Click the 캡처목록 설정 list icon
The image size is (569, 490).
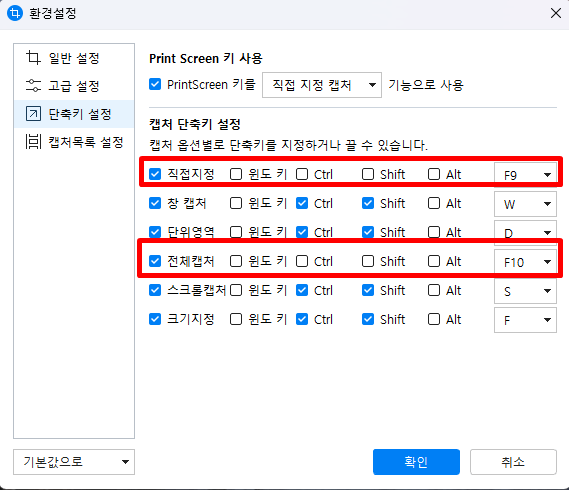coord(33,142)
